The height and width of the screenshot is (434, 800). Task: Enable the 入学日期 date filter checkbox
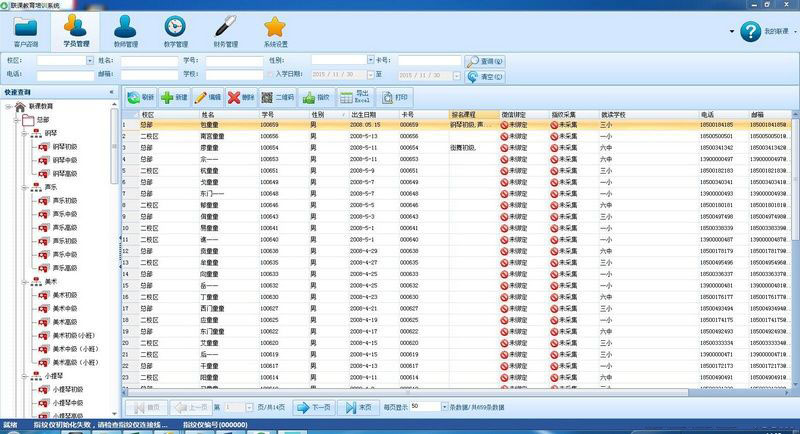coord(270,74)
